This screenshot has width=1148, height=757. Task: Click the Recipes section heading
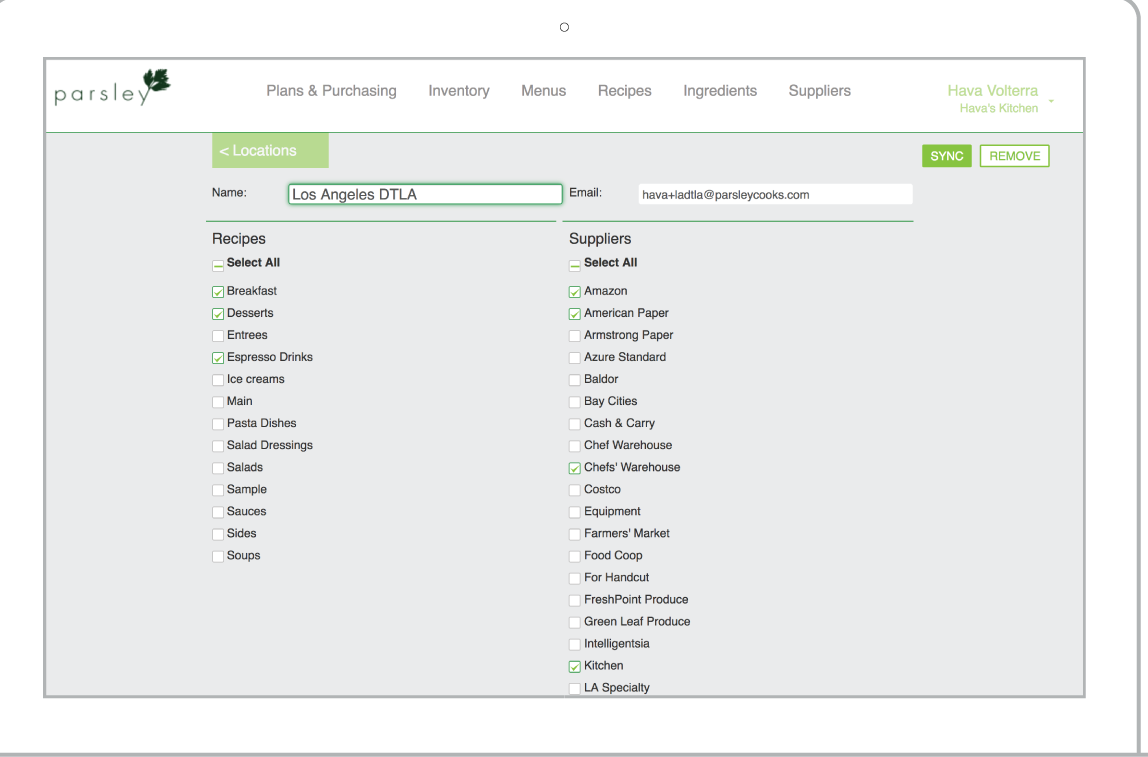click(239, 239)
